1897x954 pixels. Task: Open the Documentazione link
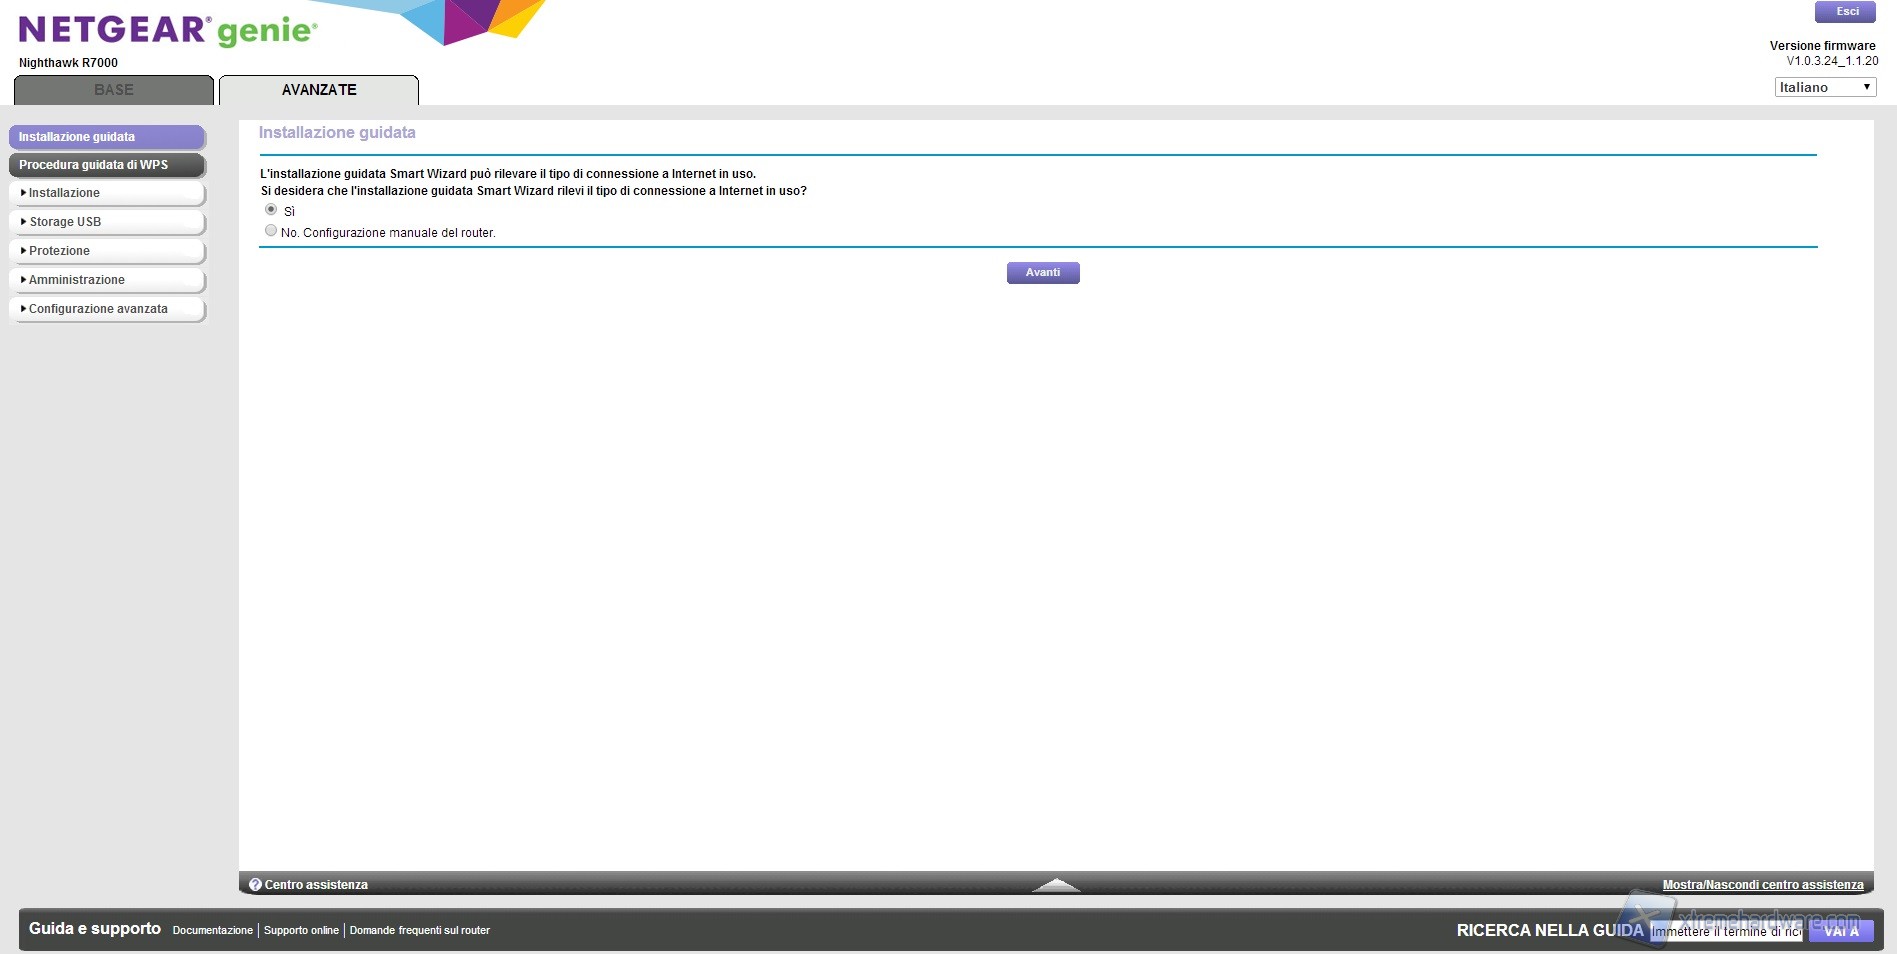(x=212, y=931)
